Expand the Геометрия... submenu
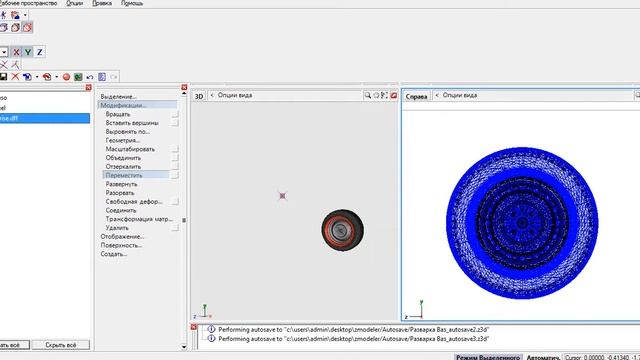This screenshot has height=360, width=640. point(122,140)
